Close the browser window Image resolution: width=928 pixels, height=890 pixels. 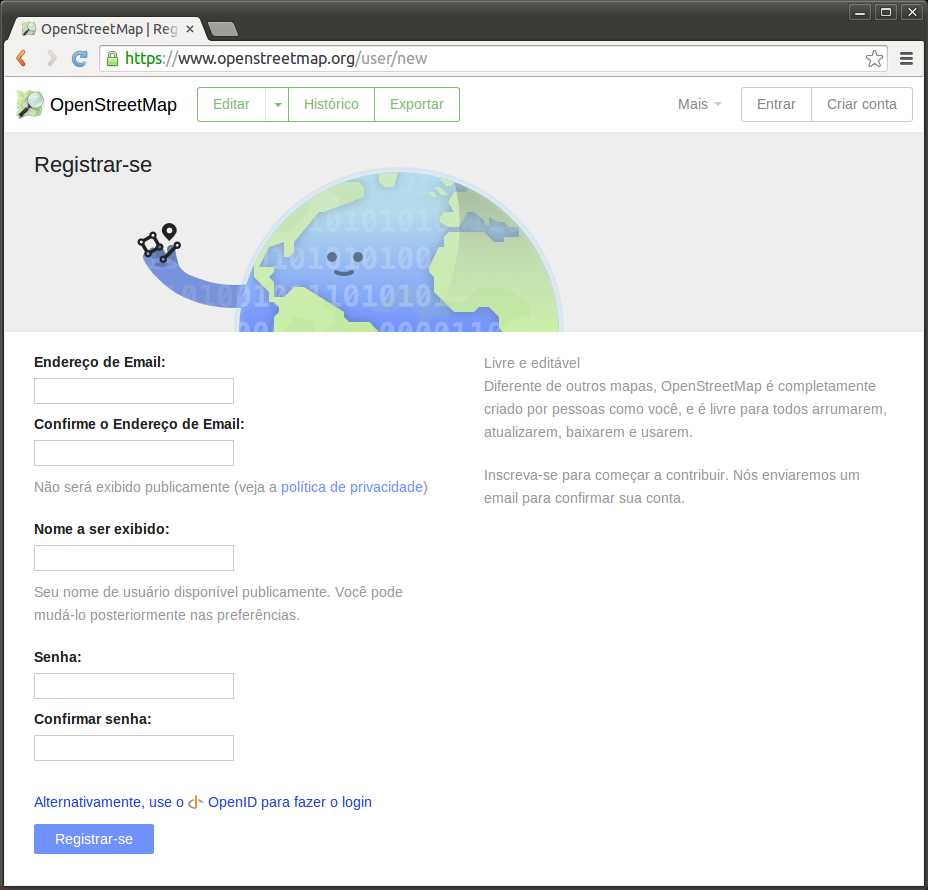(x=912, y=12)
